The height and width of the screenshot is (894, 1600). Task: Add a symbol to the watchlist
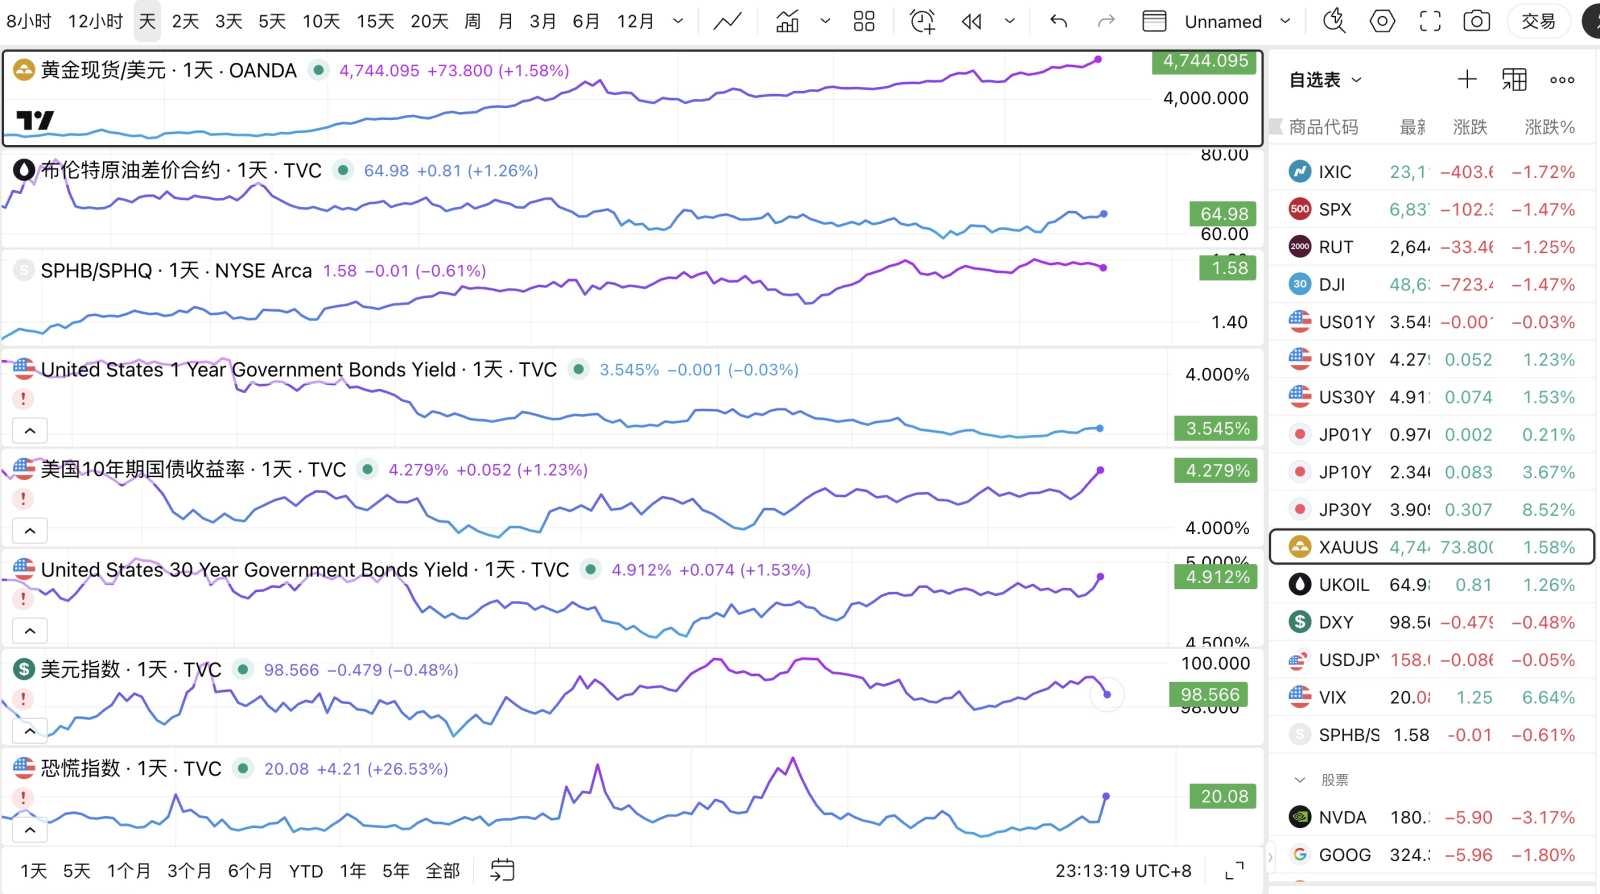1467,79
